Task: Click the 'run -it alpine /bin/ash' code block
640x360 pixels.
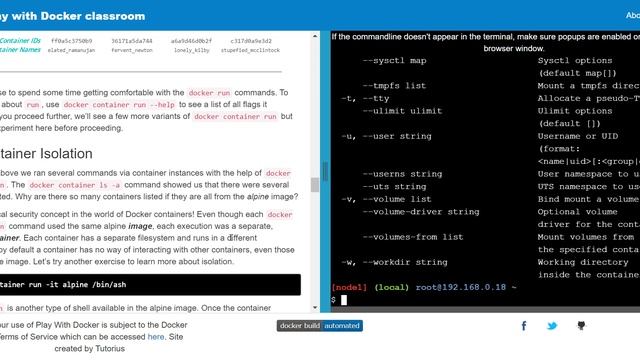Action: tap(150, 284)
